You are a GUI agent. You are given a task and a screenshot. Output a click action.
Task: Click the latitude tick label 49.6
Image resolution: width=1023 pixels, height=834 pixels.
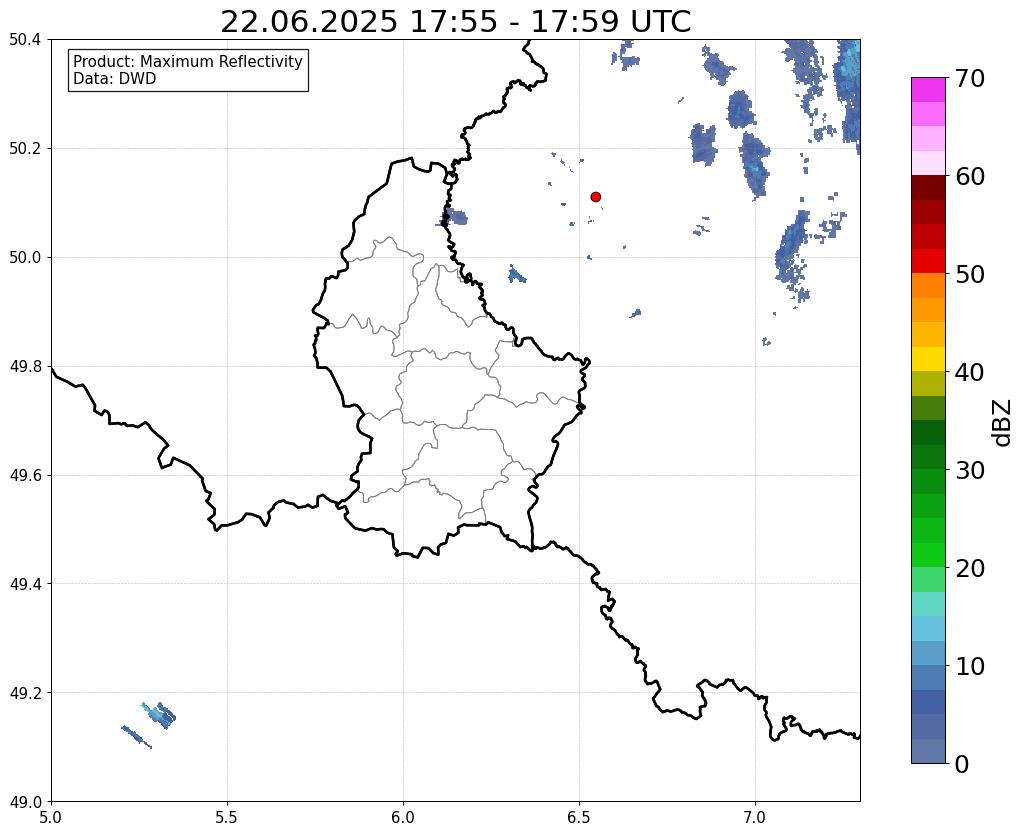tap(25, 476)
